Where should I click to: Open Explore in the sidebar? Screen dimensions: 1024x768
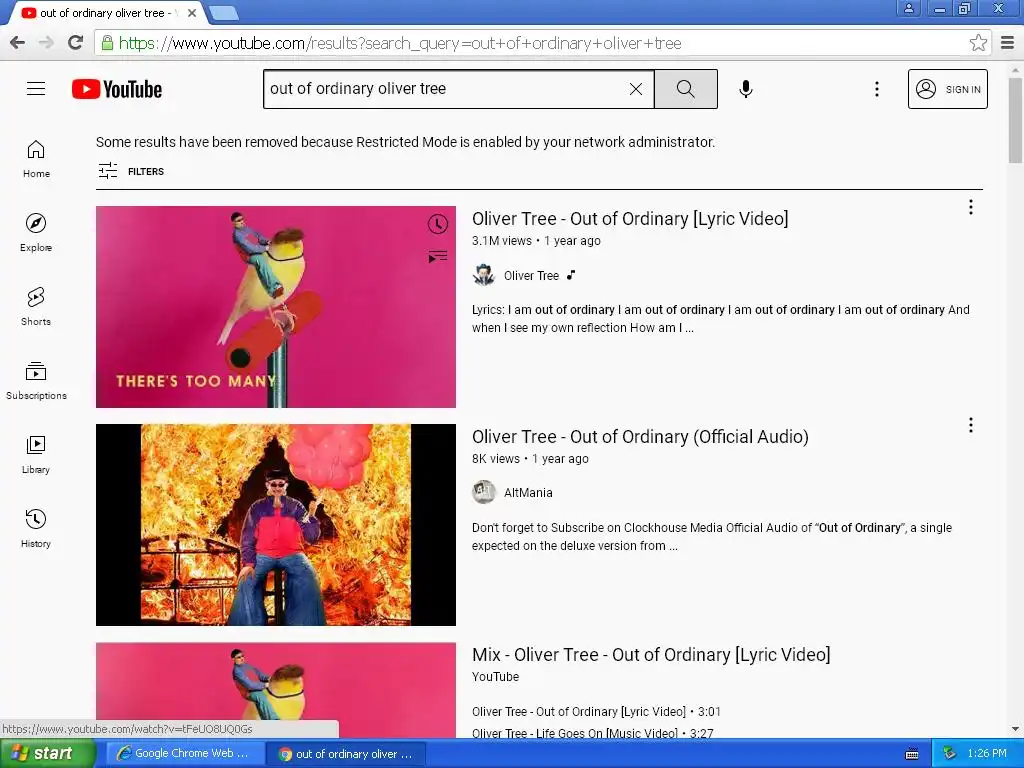(36, 232)
